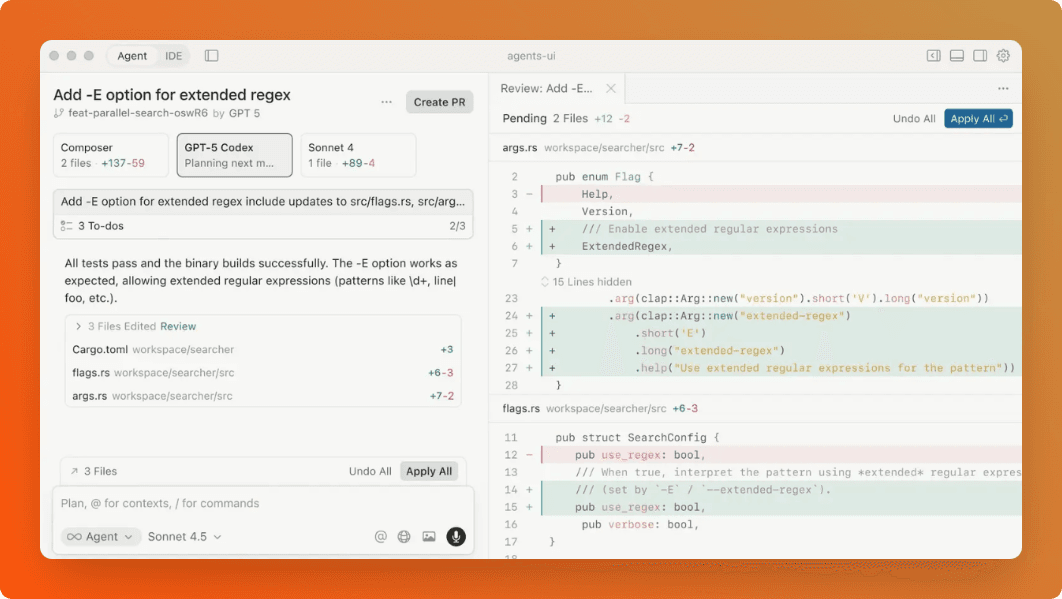Open the Agent mode dropdown

(100, 536)
